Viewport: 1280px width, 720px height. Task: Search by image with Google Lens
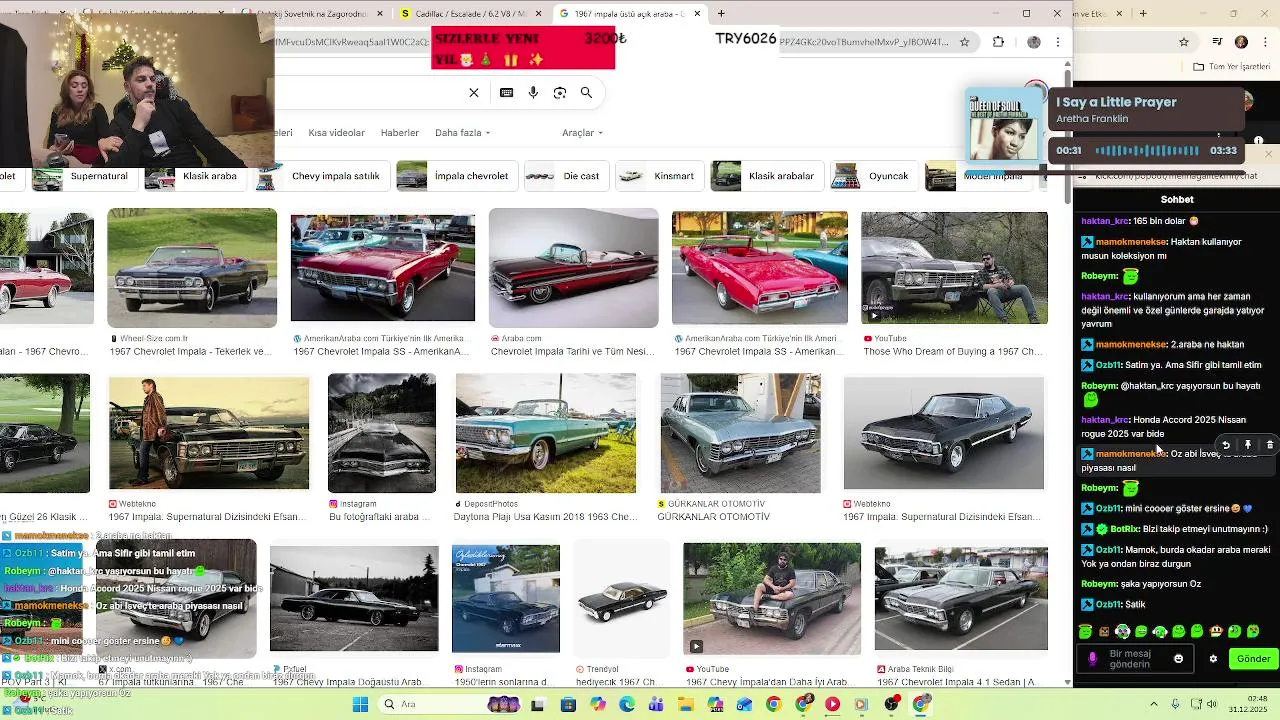tap(560, 93)
